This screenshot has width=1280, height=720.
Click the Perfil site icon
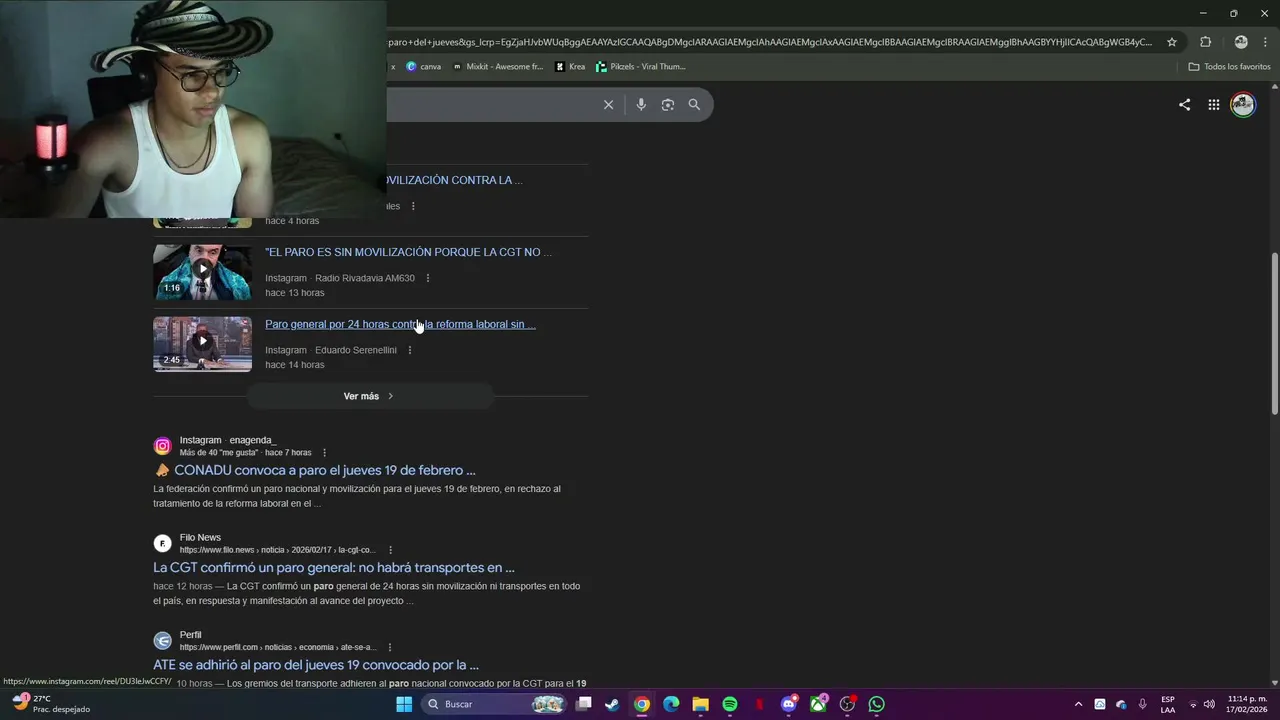[x=162, y=641]
